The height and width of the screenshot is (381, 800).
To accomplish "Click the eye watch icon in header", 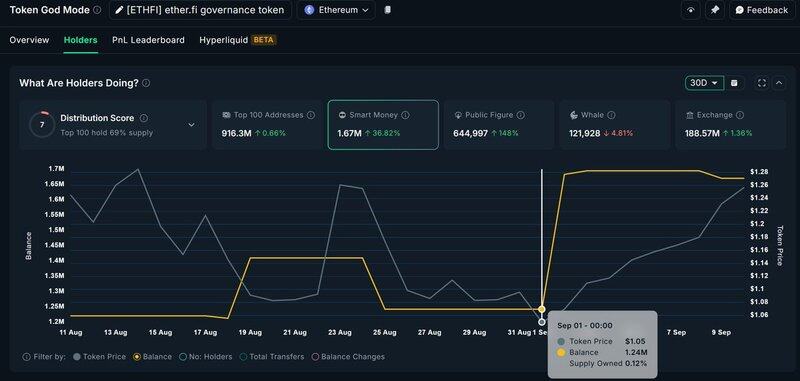I will click(x=691, y=10).
